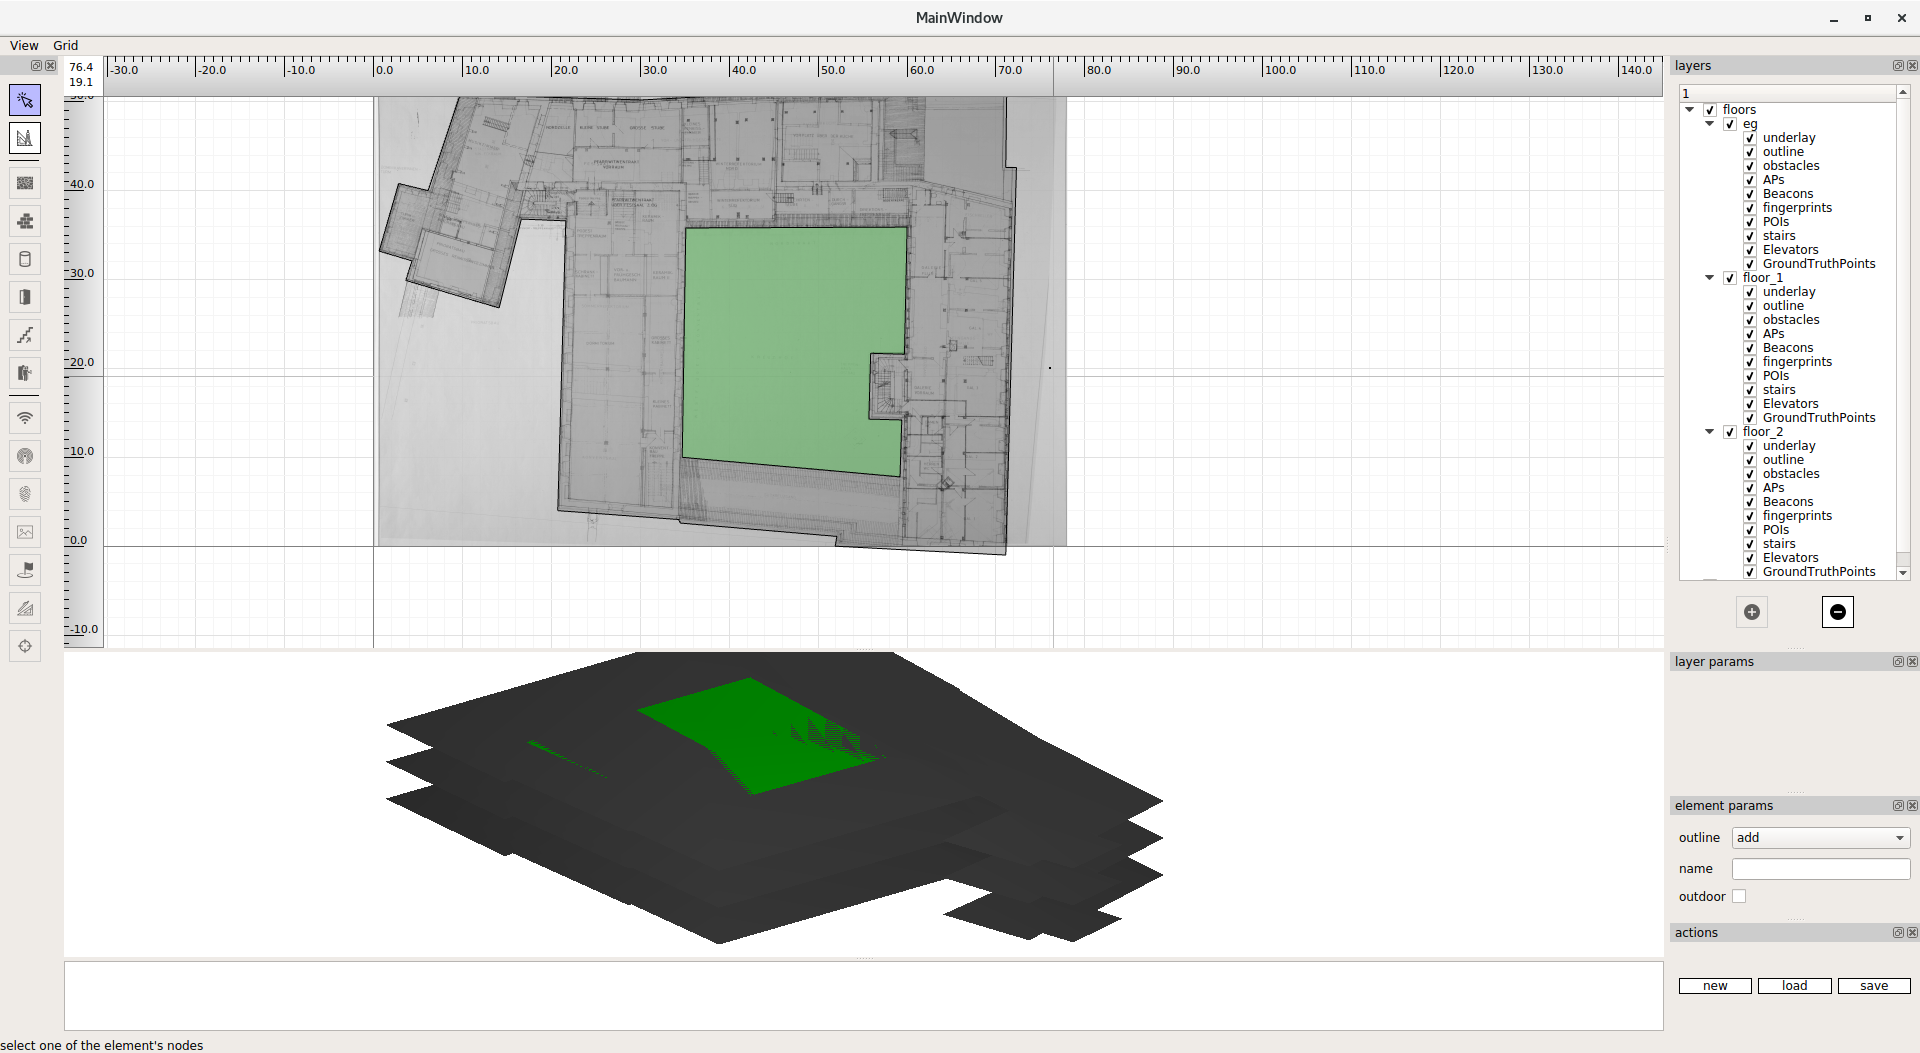
Task: Activate the stairs tool
Action: [25, 335]
